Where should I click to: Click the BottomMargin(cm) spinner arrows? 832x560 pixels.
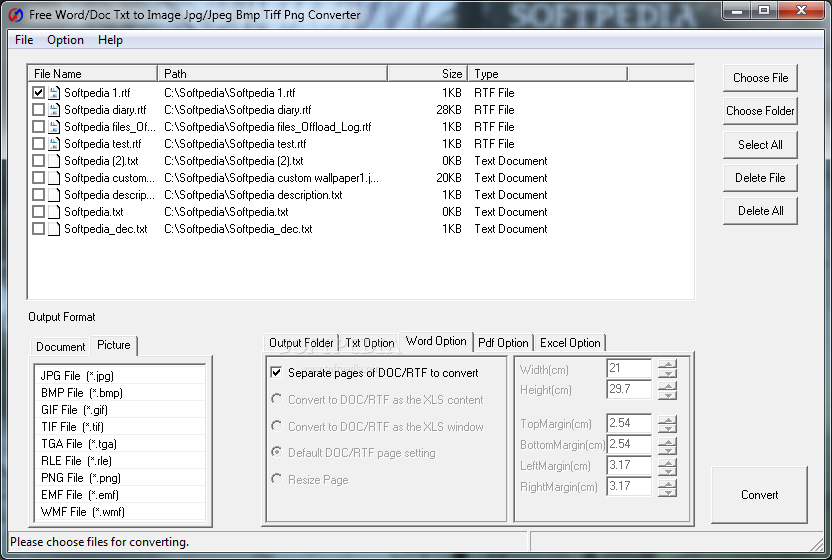(668, 445)
